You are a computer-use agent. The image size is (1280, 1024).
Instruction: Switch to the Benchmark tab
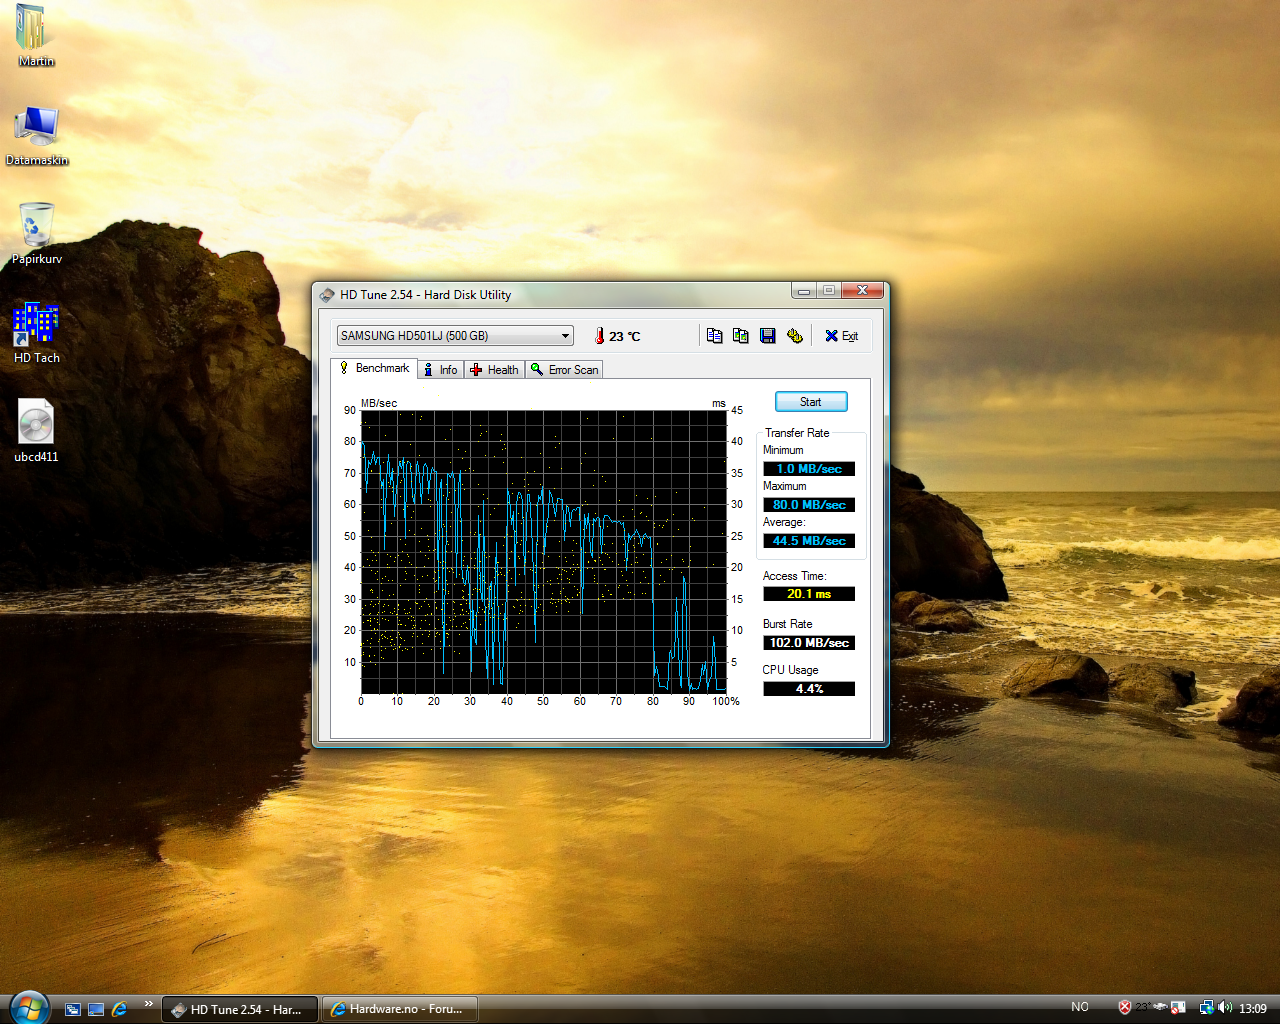coord(374,368)
